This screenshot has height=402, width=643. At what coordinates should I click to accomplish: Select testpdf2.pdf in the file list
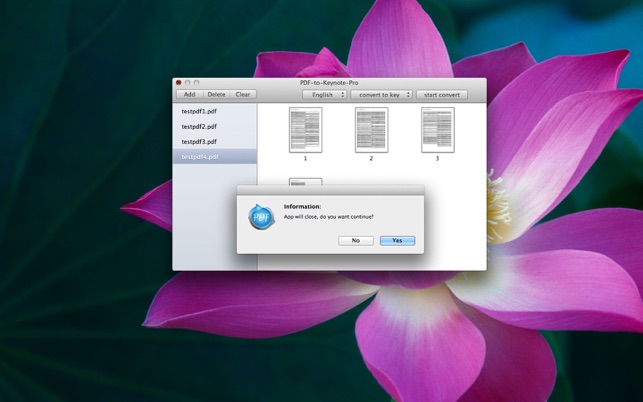(x=214, y=126)
